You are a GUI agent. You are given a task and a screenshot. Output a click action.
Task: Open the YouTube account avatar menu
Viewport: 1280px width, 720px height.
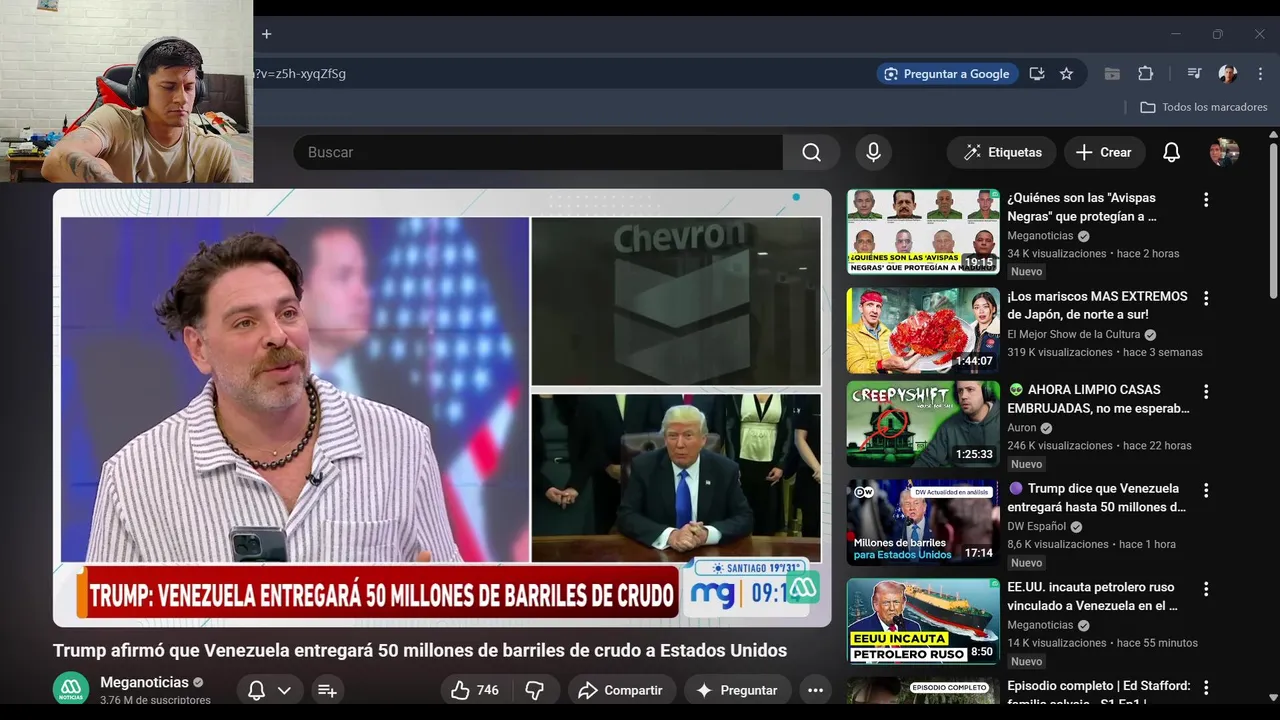[1224, 152]
